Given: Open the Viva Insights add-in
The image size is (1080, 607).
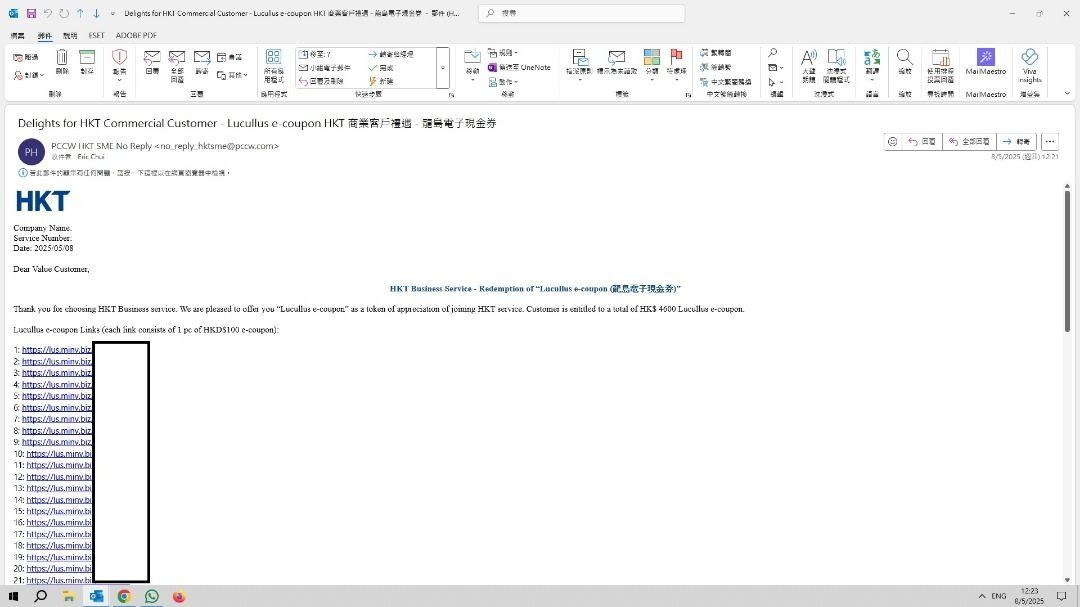Looking at the screenshot, I should click(1030, 65).
